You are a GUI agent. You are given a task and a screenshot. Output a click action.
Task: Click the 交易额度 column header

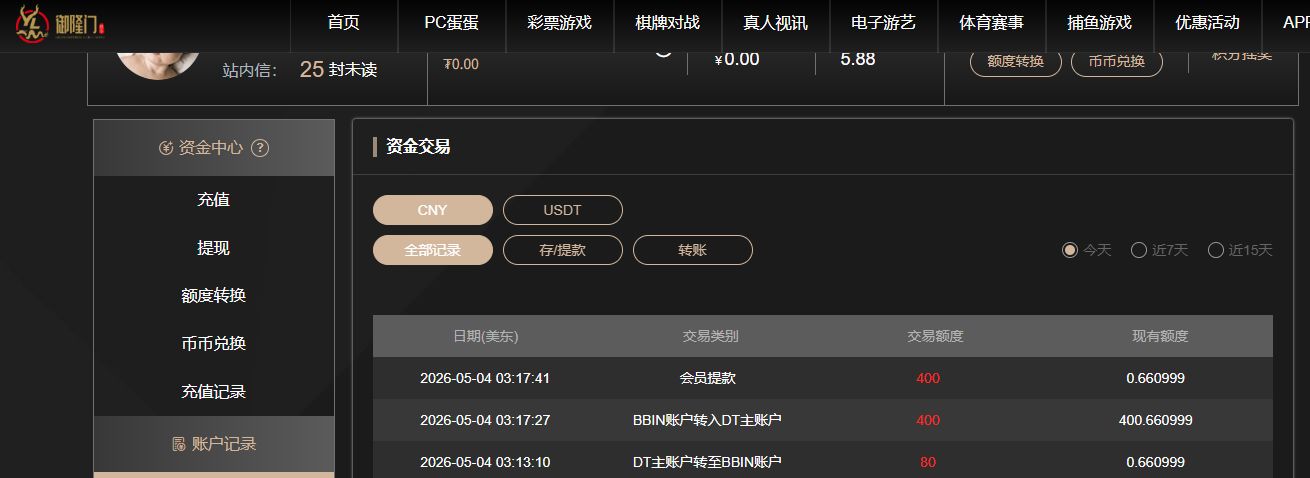[935, 337]
